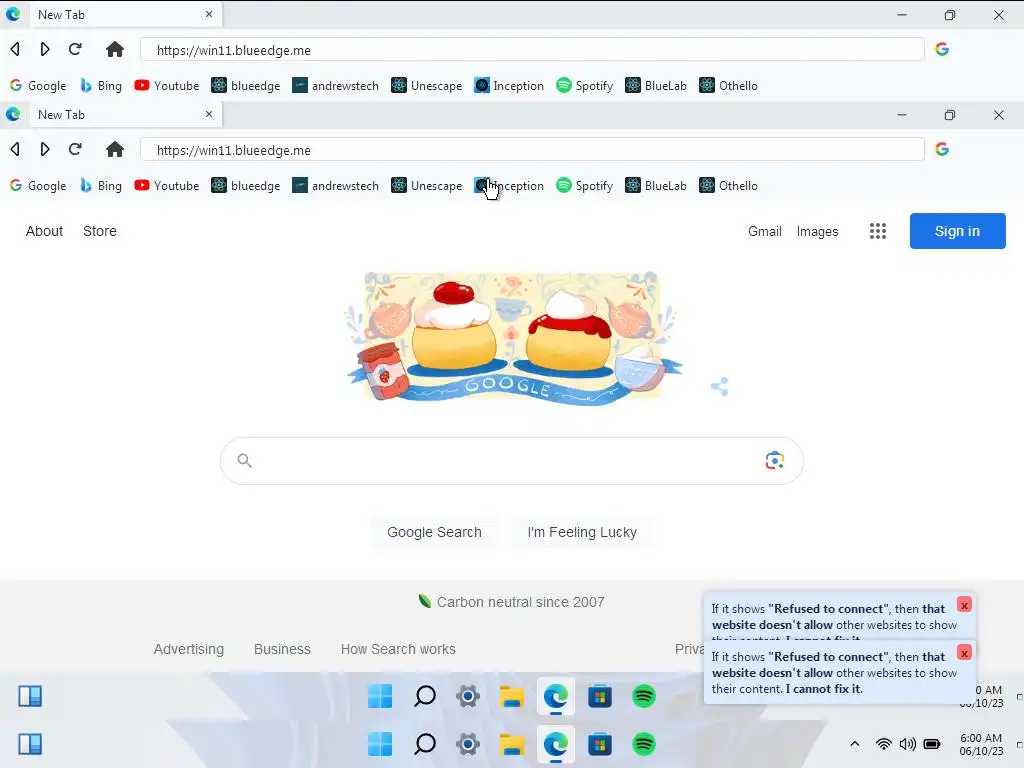Open the Othello bookmark in the inner bookmarks bar
Screen dimensions: 1024x768
pyautogui.click(x=728, y=185)
